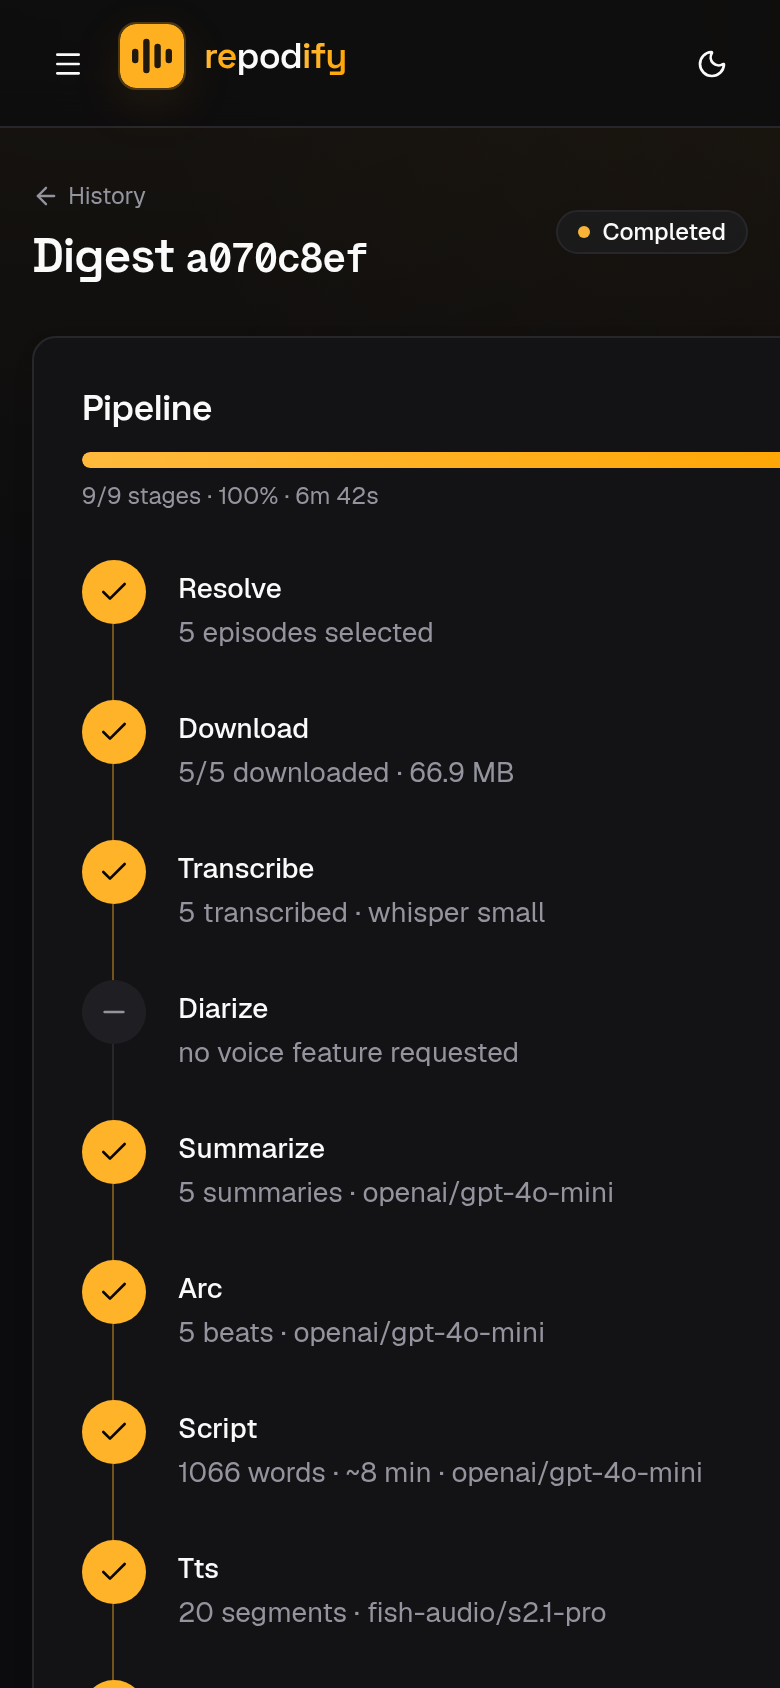Click the skipped Diarize stage dash icon
The image size is (780, 1688).
[x=114, y=1012]
